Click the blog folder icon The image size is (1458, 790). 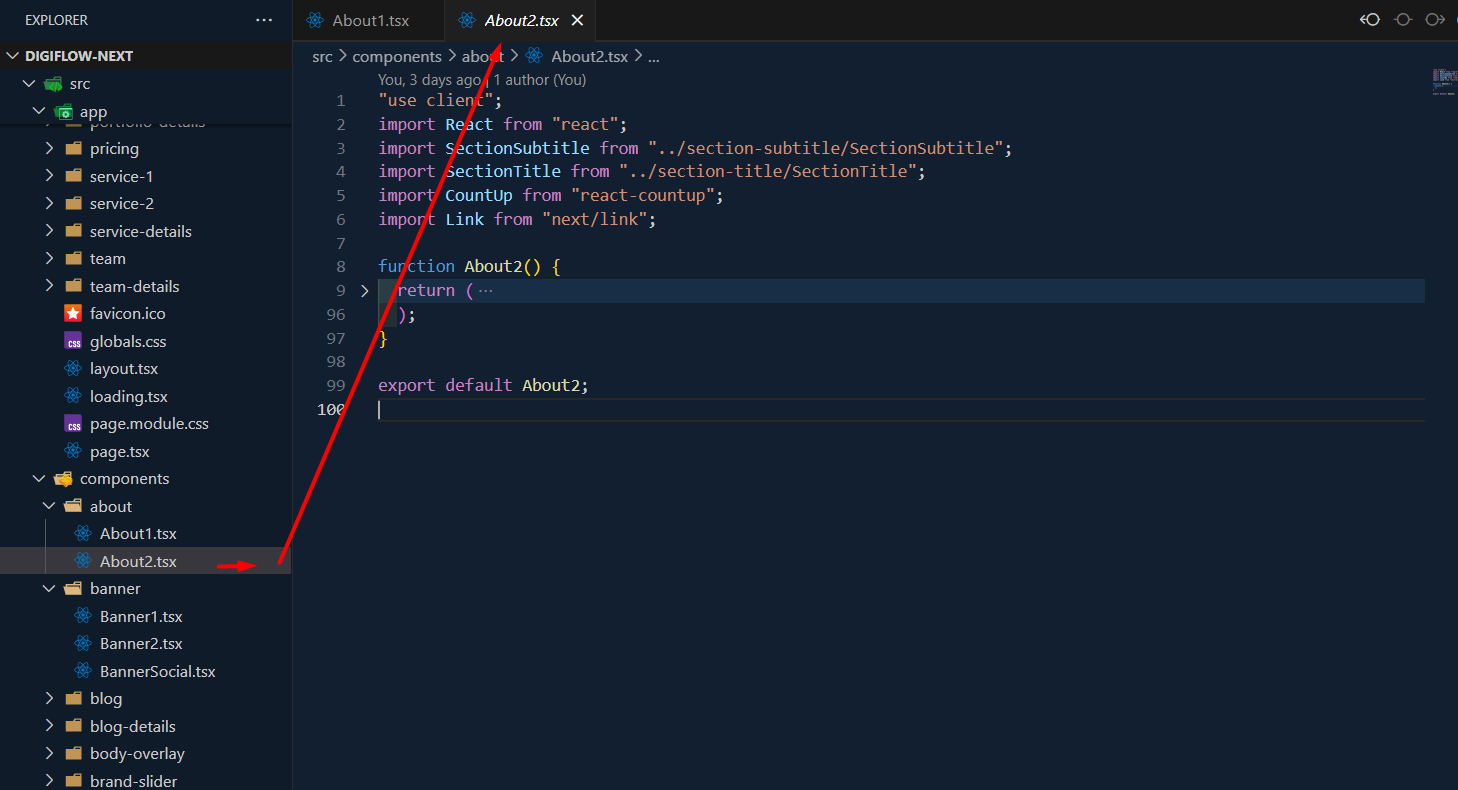[73, 699]
